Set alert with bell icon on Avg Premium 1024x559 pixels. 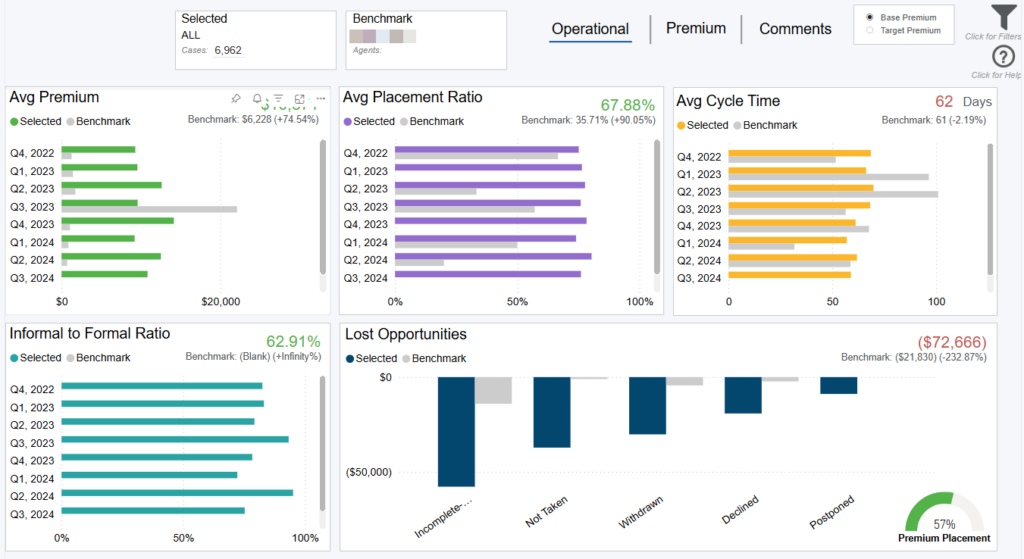pyautogui.click(x=257, y=99)
